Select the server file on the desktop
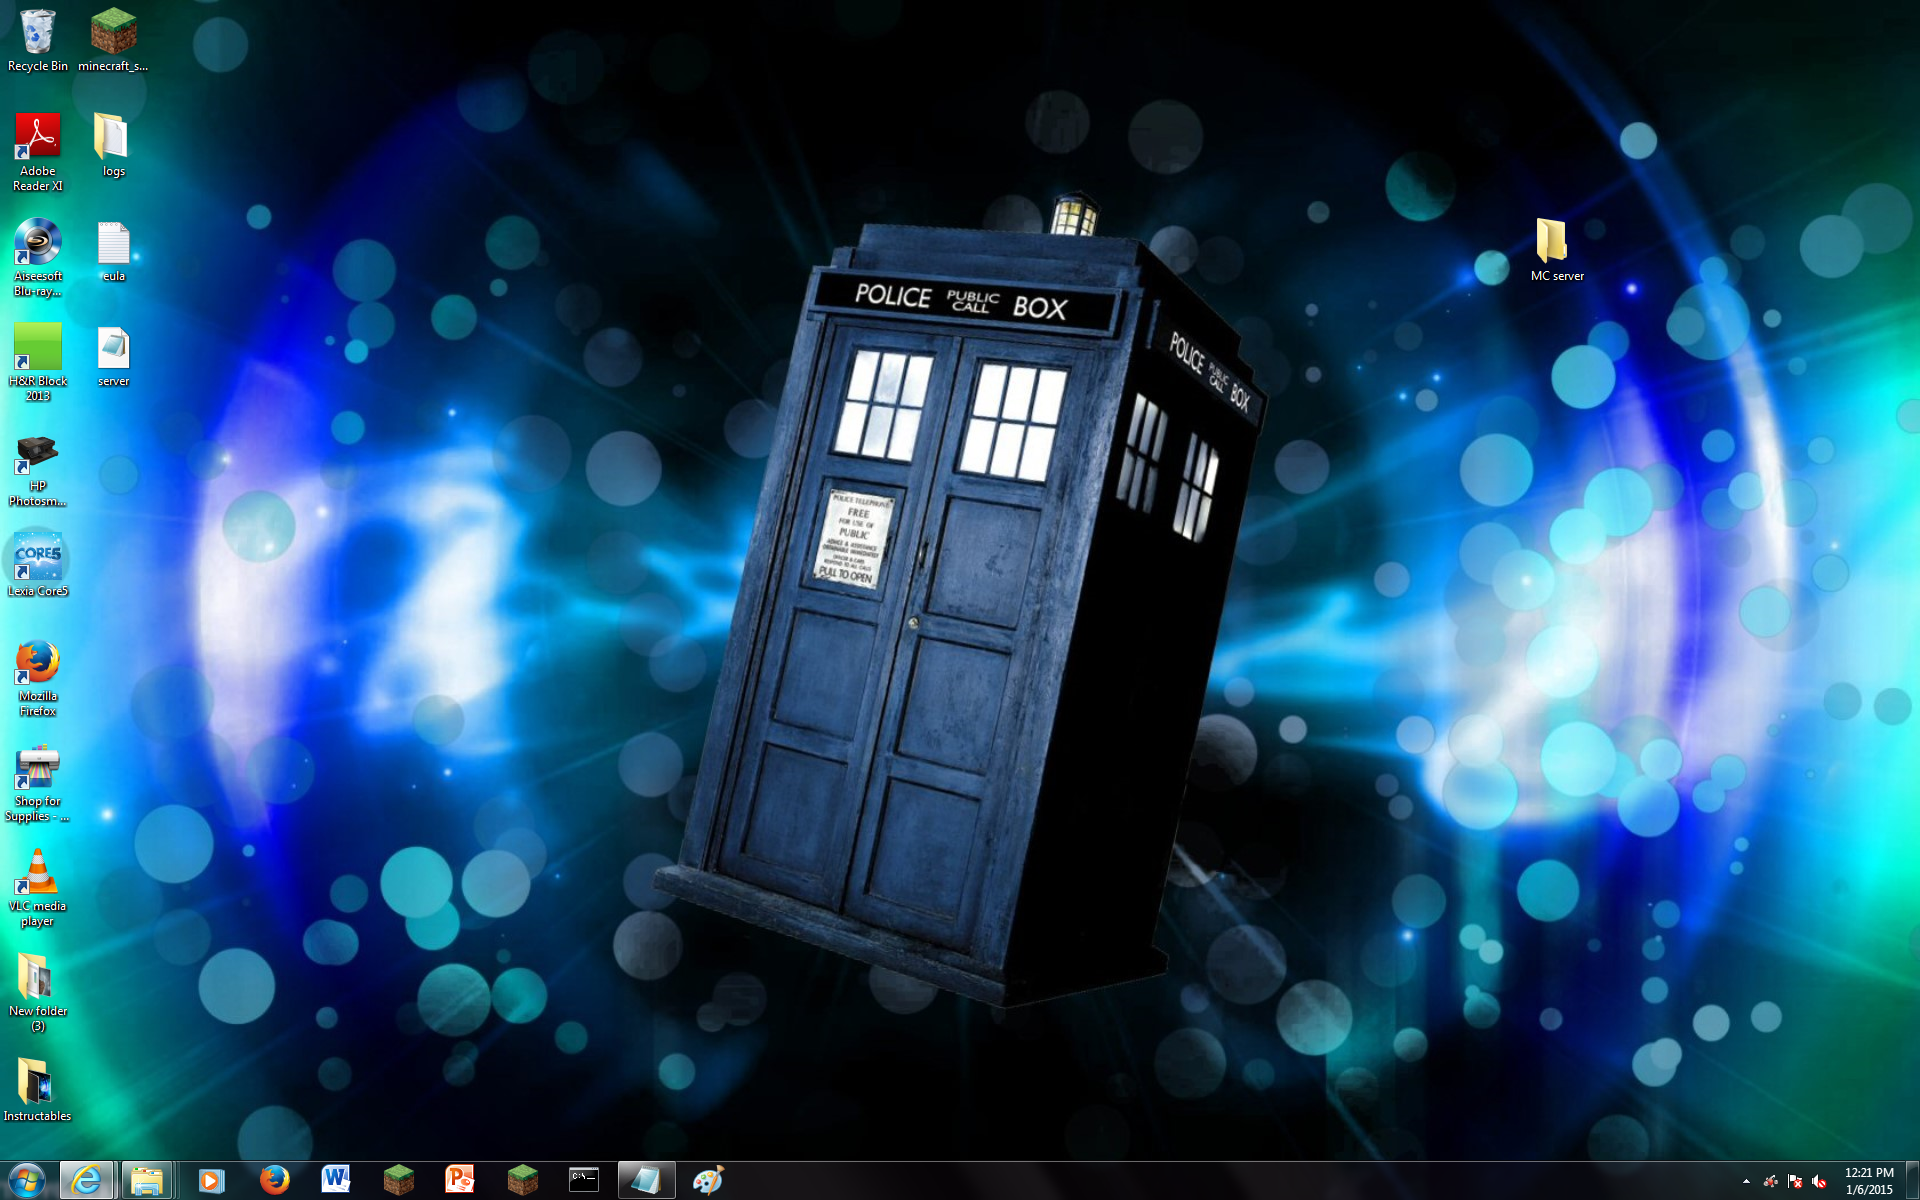Image resolution: width=1920 pixels, height=1200 pixels. point(113,355)
